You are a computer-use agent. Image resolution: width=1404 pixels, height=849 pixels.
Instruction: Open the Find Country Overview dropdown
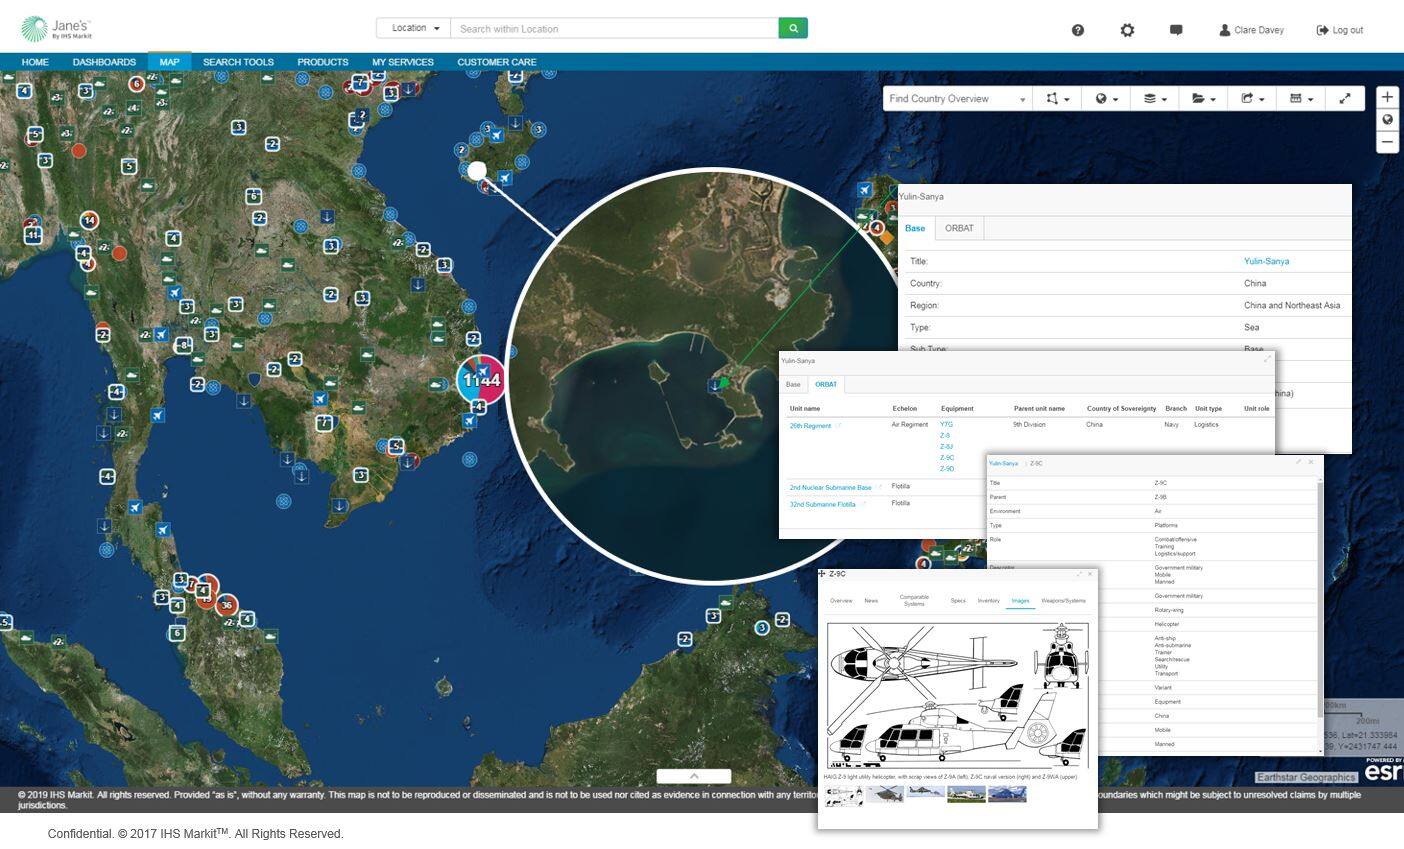click(956, 98)
